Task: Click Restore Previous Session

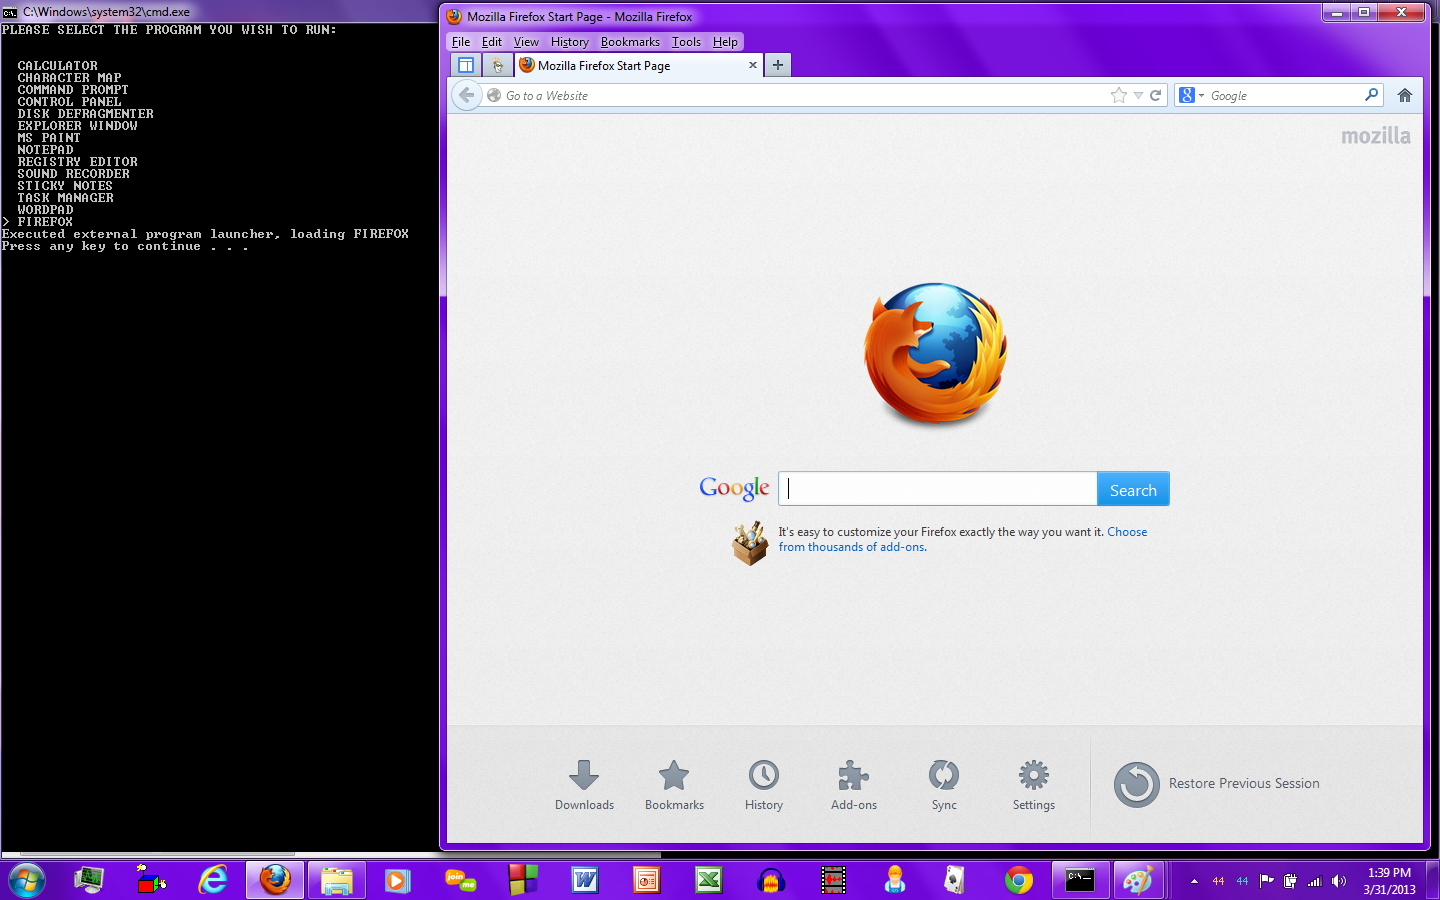Action: (1217, 784)
